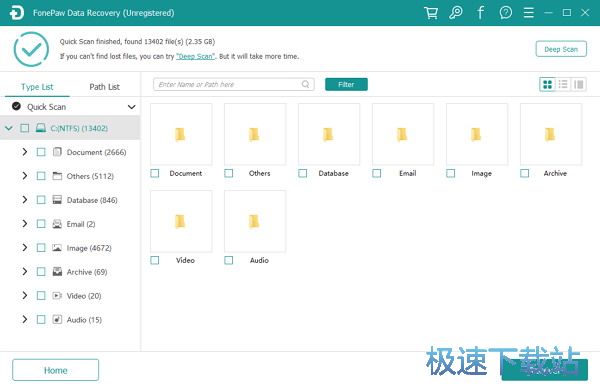The image size is (600, 391).
Task: Open the Image folder thumbnail
Action: (477, 134)
